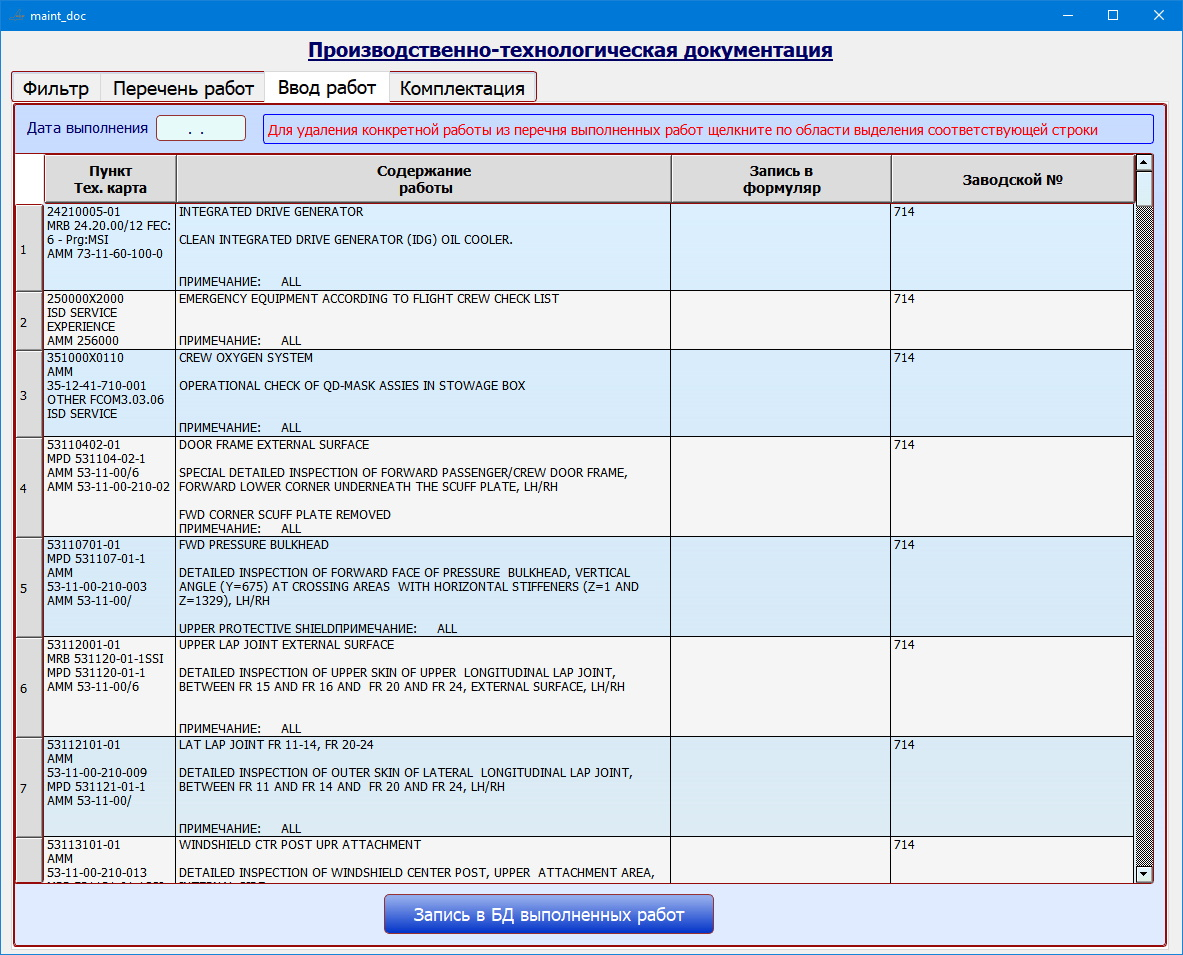The height and width of the screenshot is (955, 1183).
Task: Click WINDSHIELD CTR POST UPR ATTACHMENT description
Action: (x=423, y=860)
